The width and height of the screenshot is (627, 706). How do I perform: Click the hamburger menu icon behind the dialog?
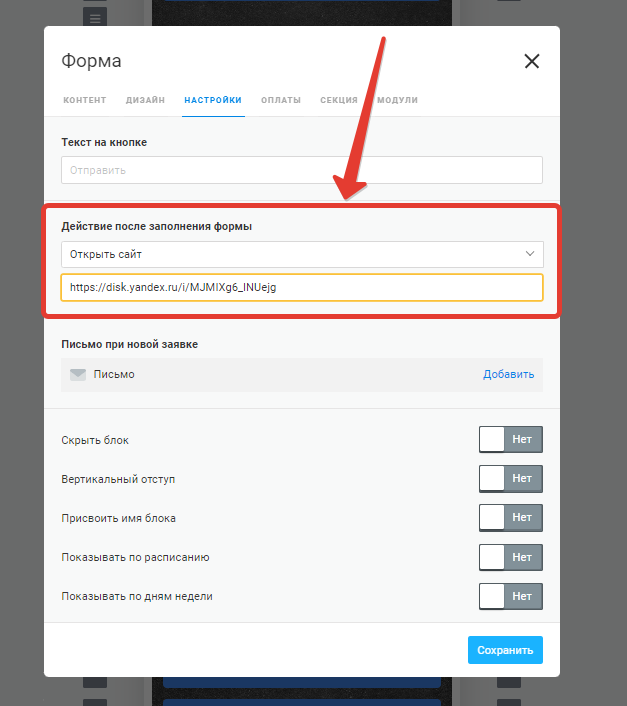pos(95,18)
